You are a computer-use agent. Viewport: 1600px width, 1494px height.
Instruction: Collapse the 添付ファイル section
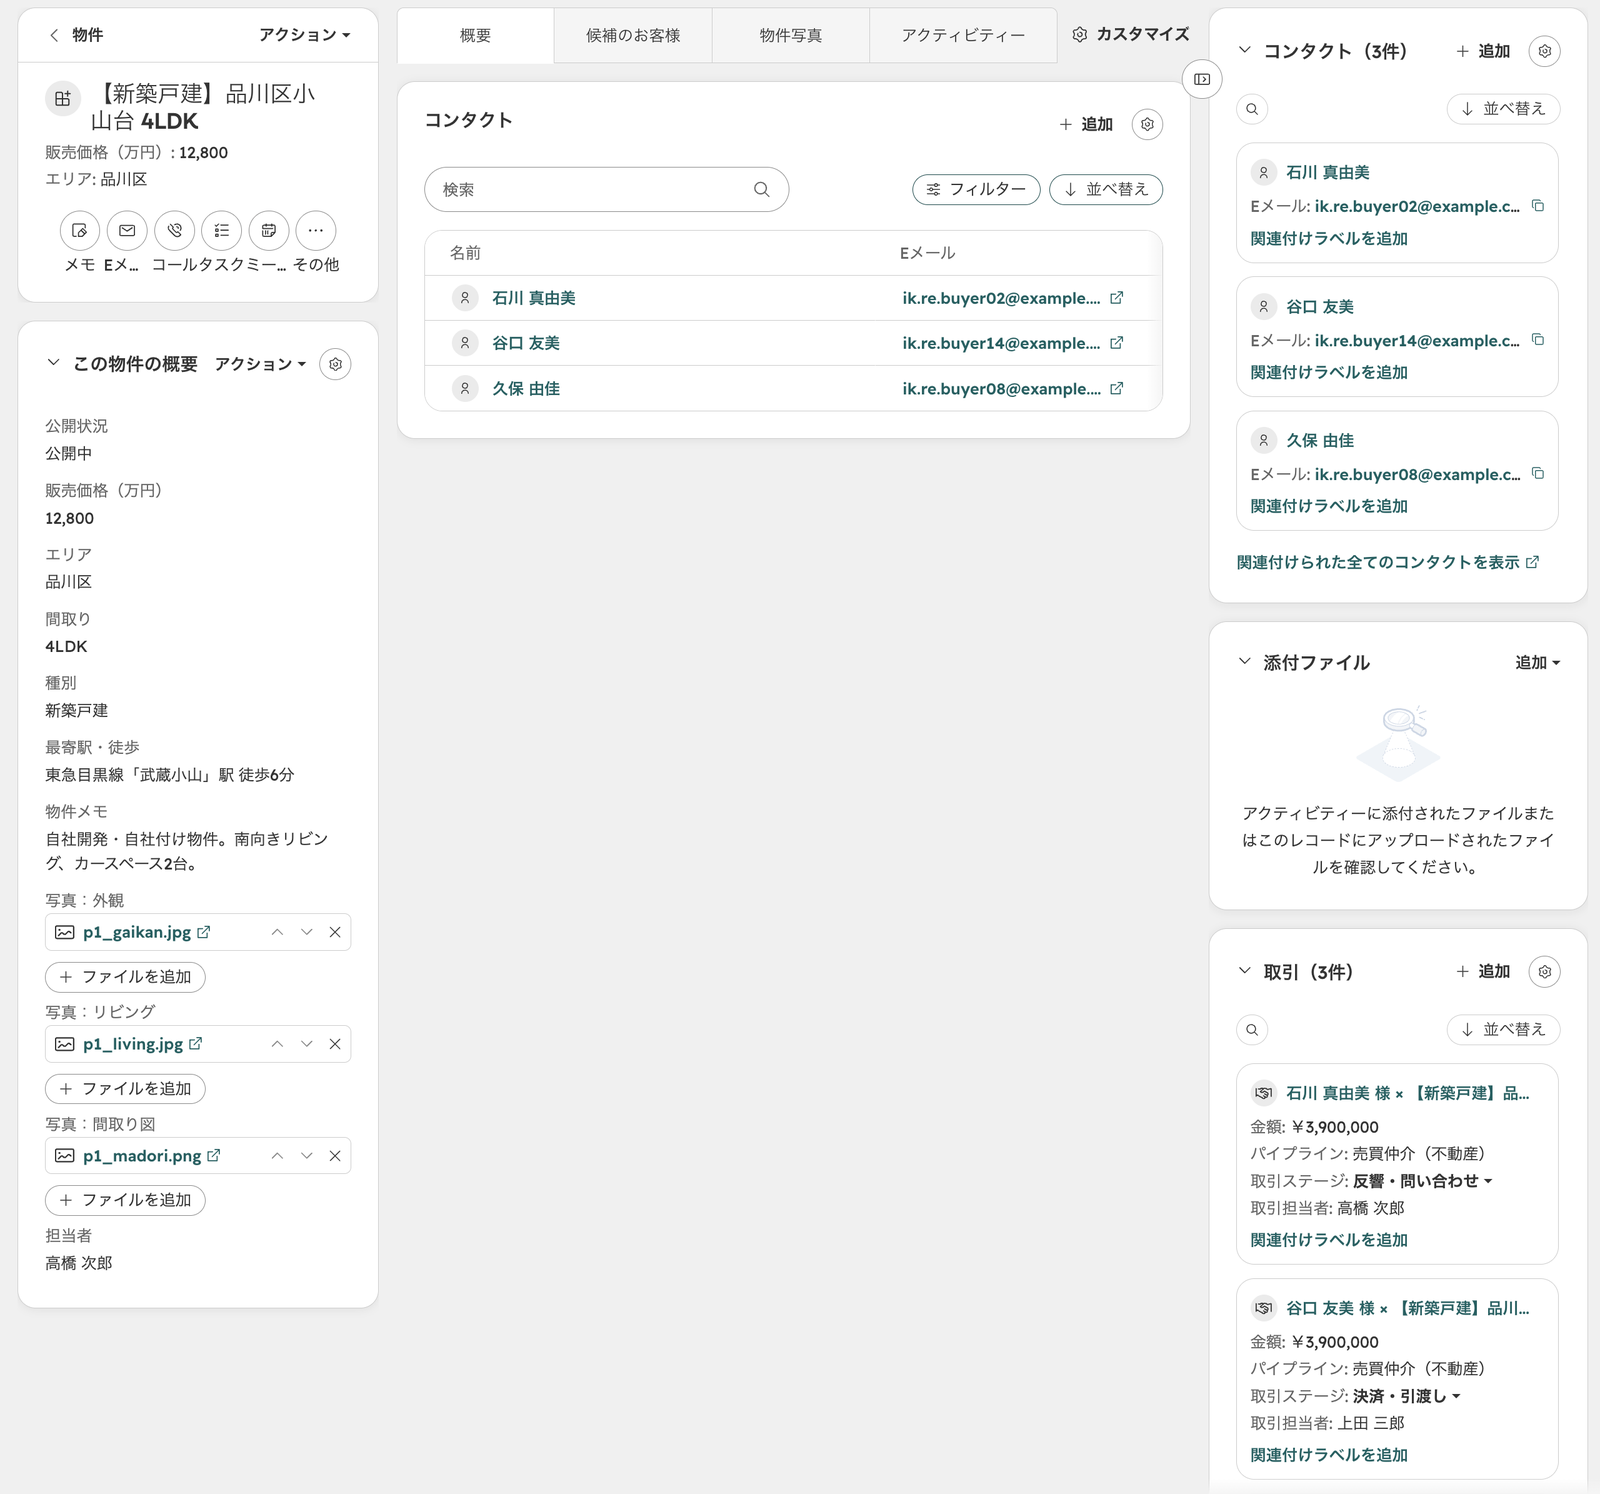(1244, 661)
